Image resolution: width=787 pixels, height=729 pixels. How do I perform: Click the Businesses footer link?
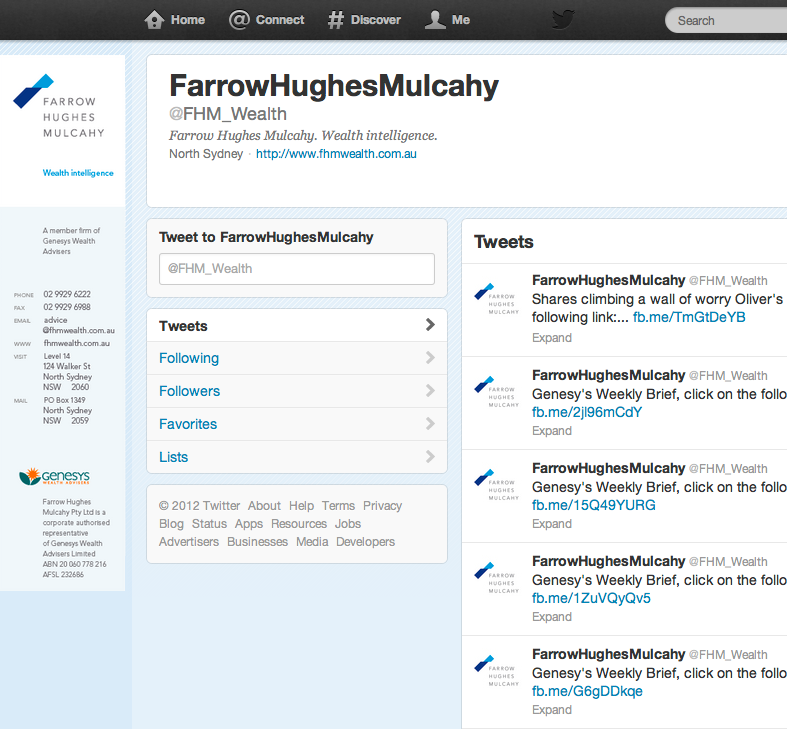point(257,542)
